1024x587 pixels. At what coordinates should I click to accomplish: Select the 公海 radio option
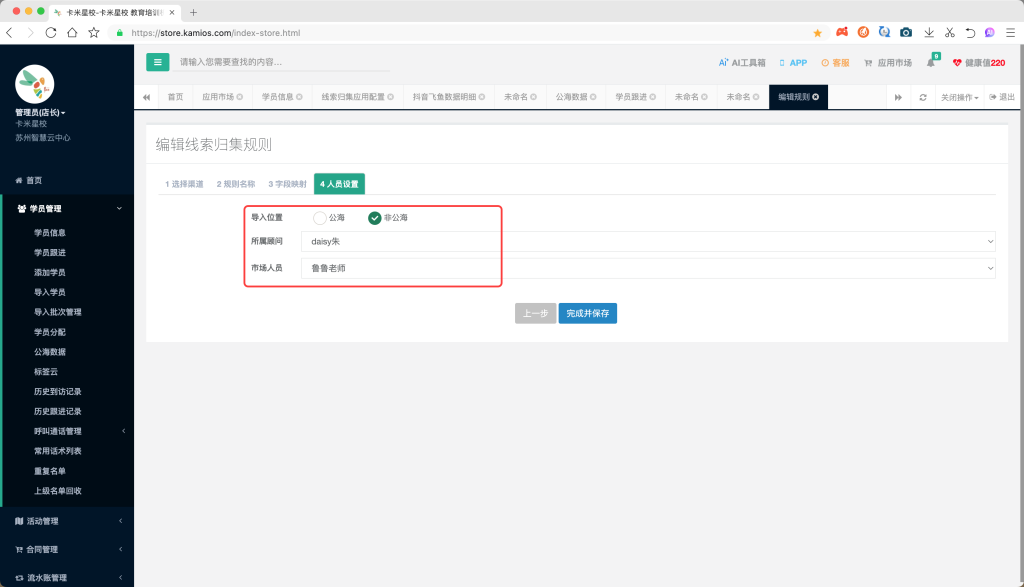coord(320,218)
